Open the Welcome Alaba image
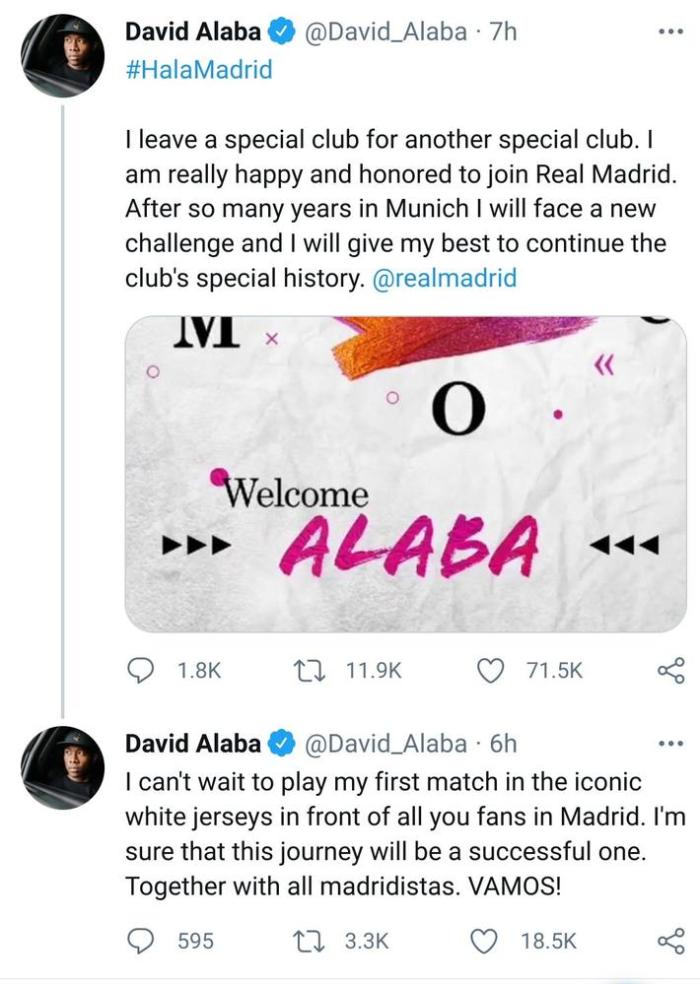The height and width of the screenshot is (984, 700). click(x=405, y=473)
